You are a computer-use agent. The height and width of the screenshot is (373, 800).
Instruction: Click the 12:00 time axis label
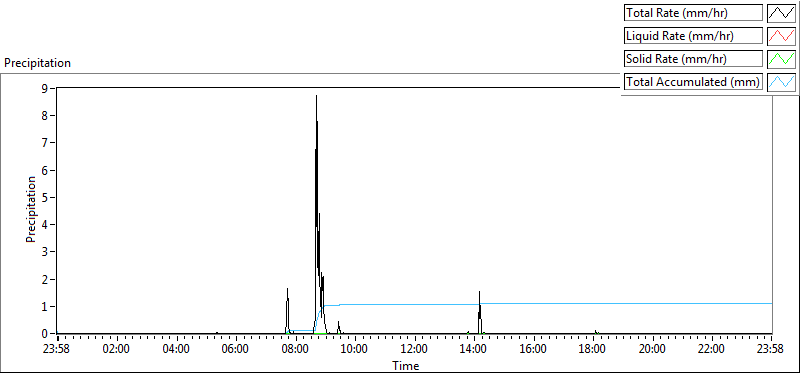[x=415, y=350]
